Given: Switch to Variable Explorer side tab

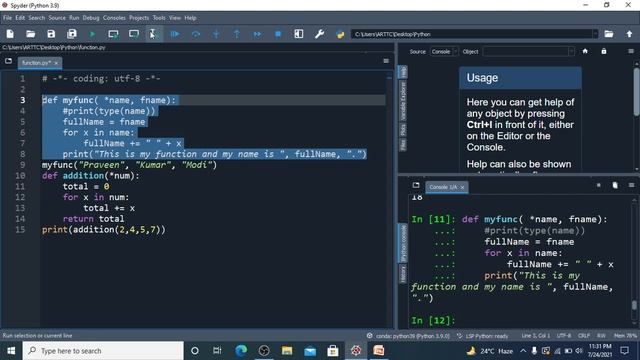Looking at the screenshot, I should click(x=403, y=101).
